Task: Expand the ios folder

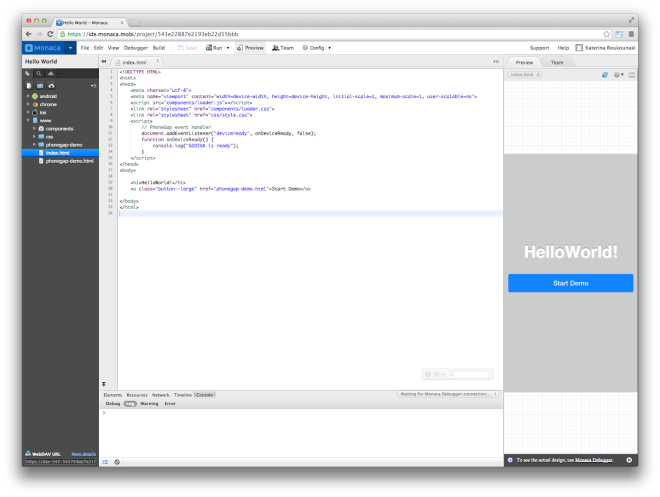Action: (x=28, y=112)
